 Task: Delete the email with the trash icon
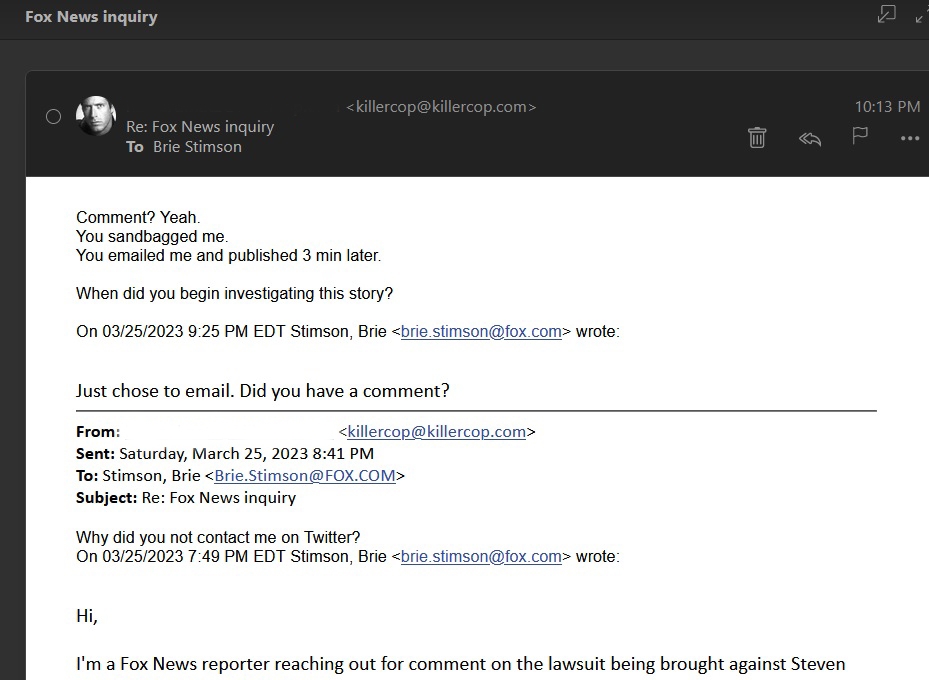pyautogui.click(x=757, y=138)
